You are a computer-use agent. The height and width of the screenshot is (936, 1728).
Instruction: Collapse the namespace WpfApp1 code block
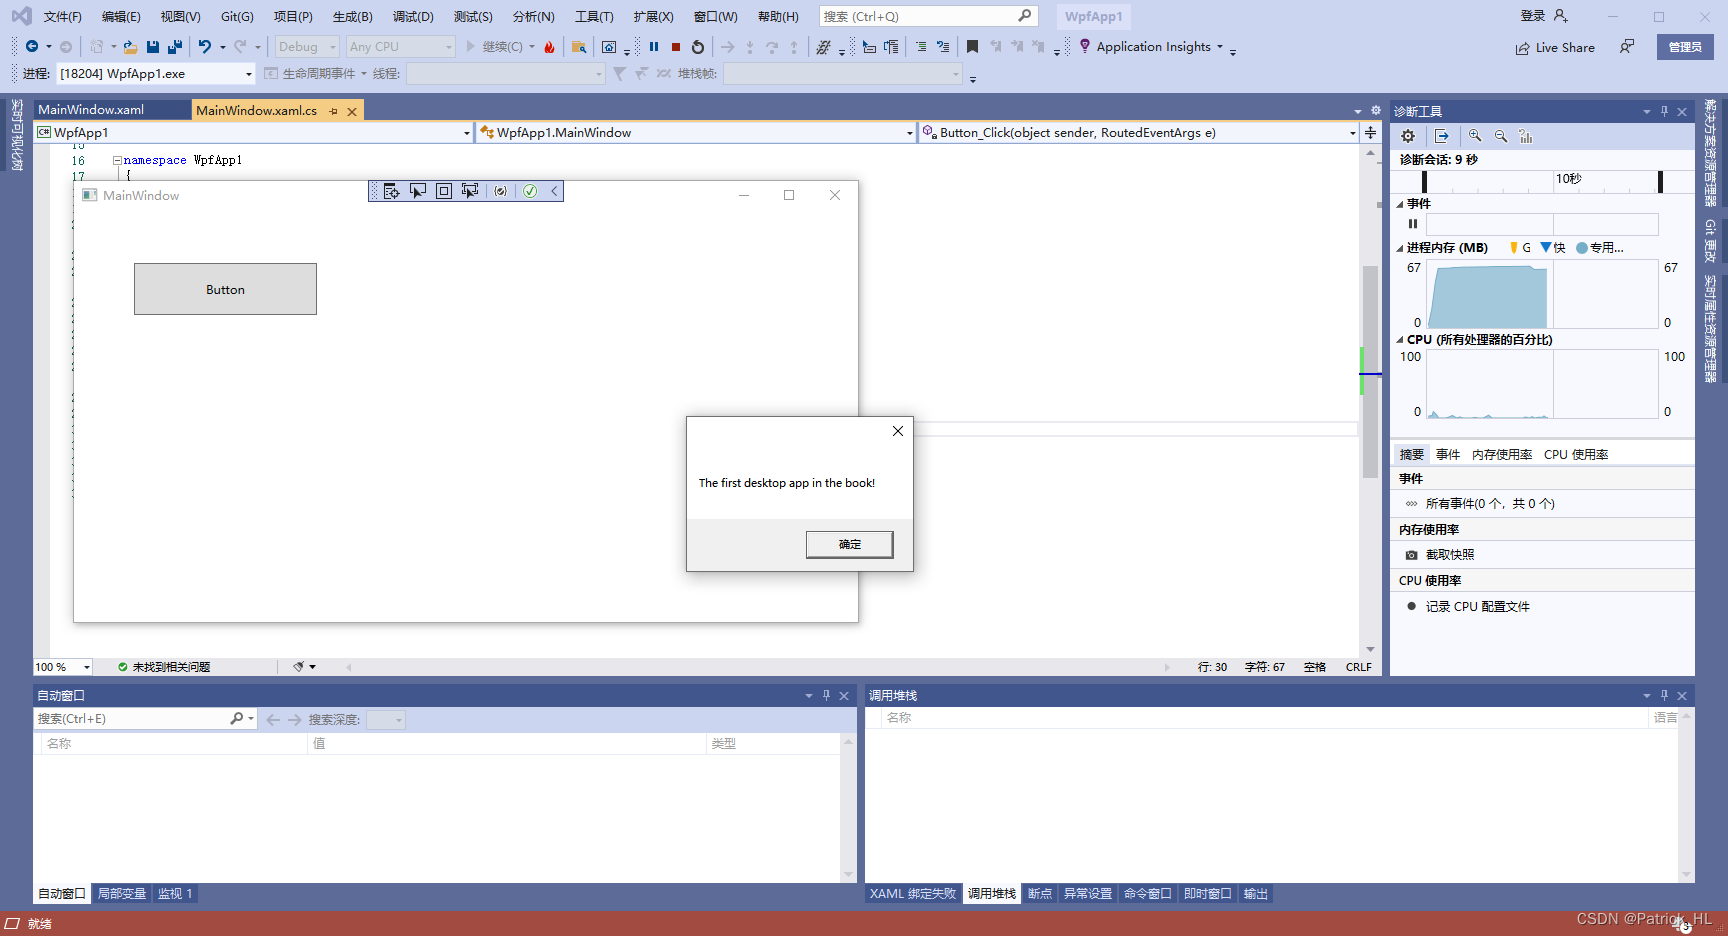(x=117, y=160)
